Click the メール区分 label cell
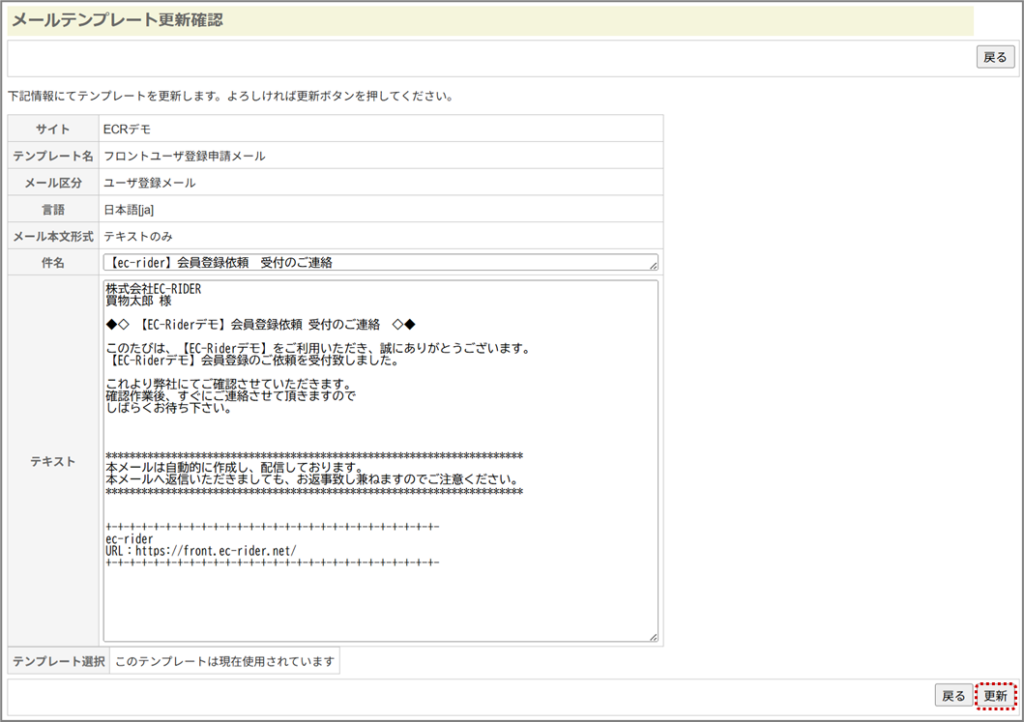Viewport: 1024px width, 722px height. 53,183
